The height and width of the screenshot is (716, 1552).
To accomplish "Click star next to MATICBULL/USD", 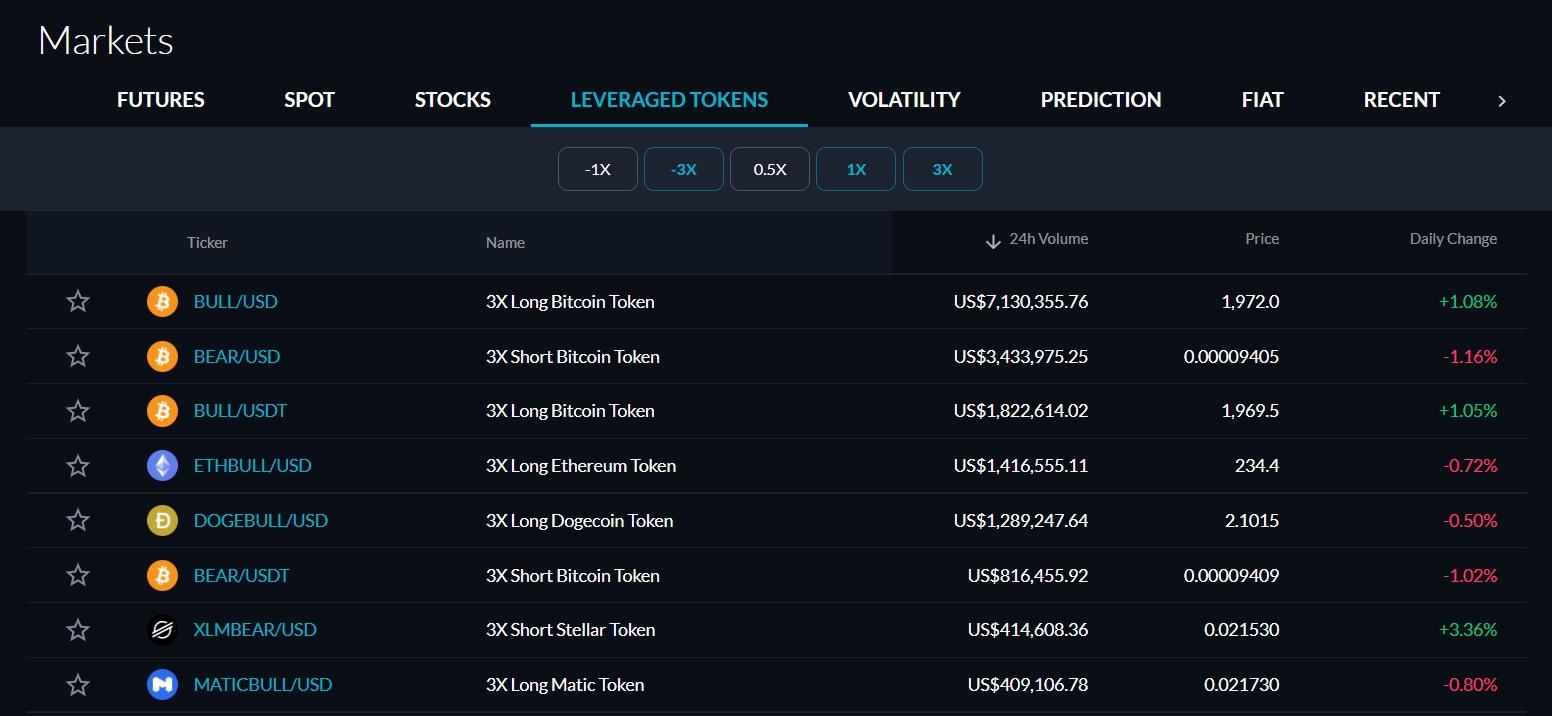I will pos(78,685).
